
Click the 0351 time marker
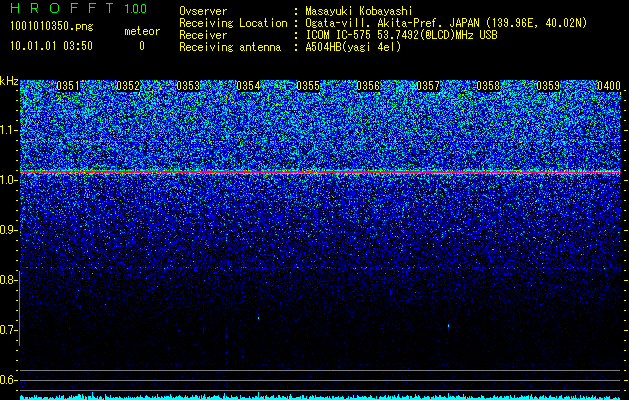pyautogui.click(x=68, y=86)
